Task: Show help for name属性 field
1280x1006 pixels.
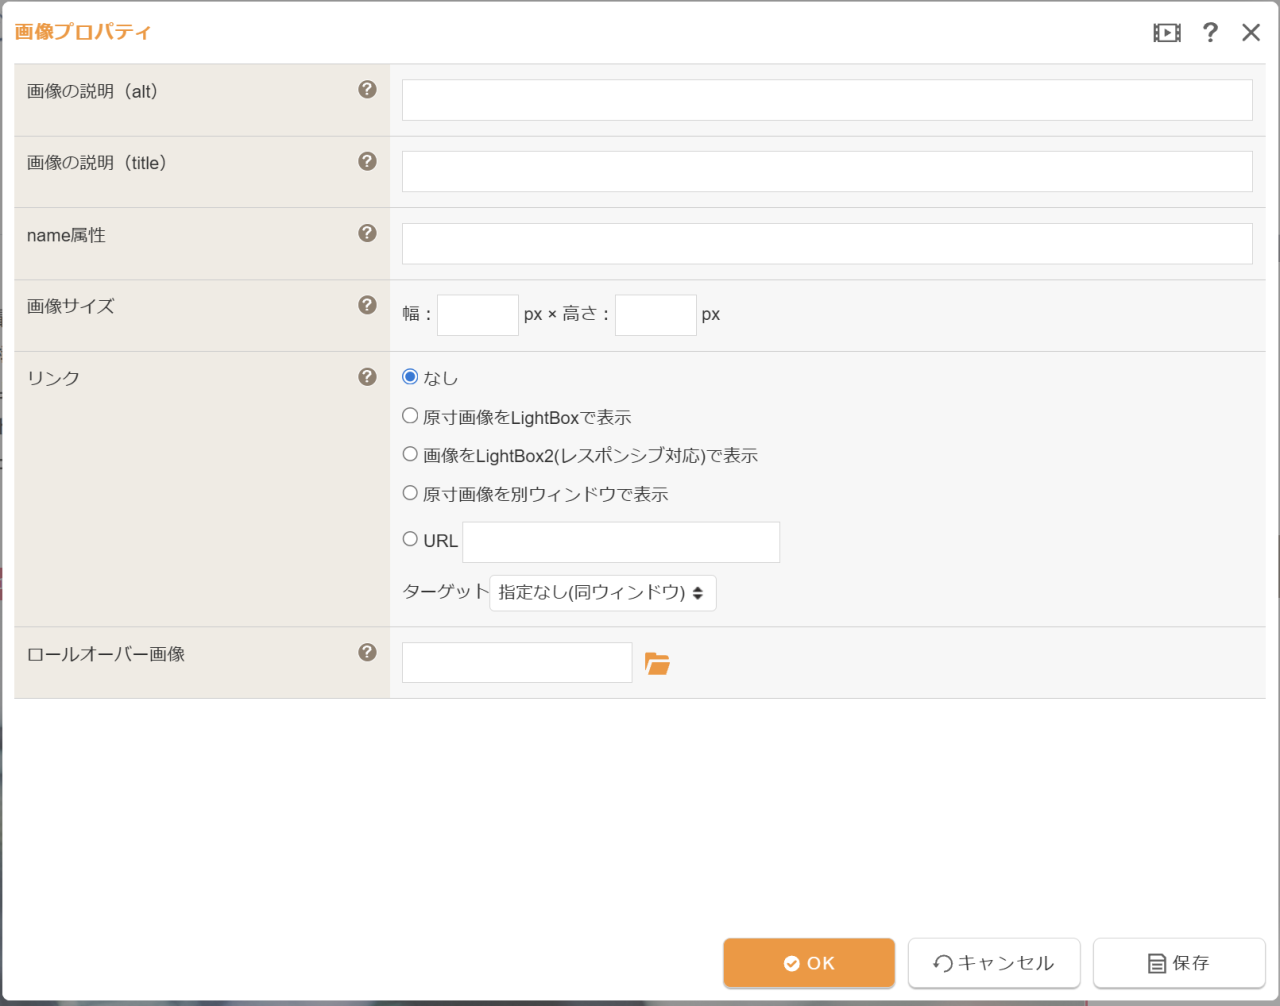Action: pyautogui.click(x=367, y=233)
